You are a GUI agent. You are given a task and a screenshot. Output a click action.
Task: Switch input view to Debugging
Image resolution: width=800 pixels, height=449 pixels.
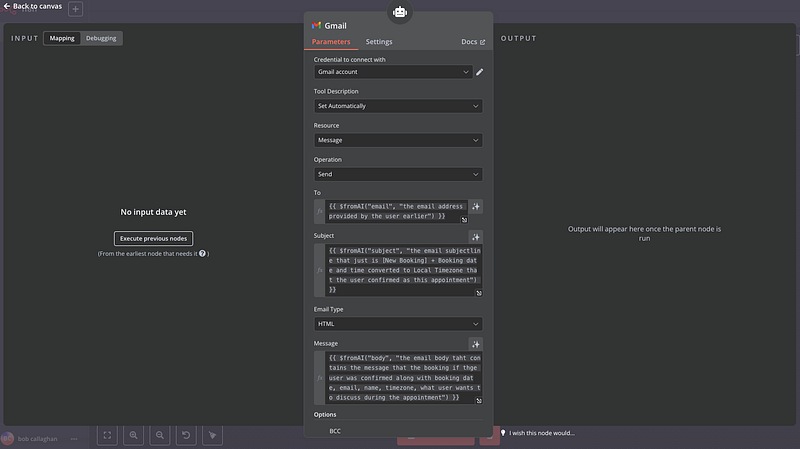coord(100,38)
